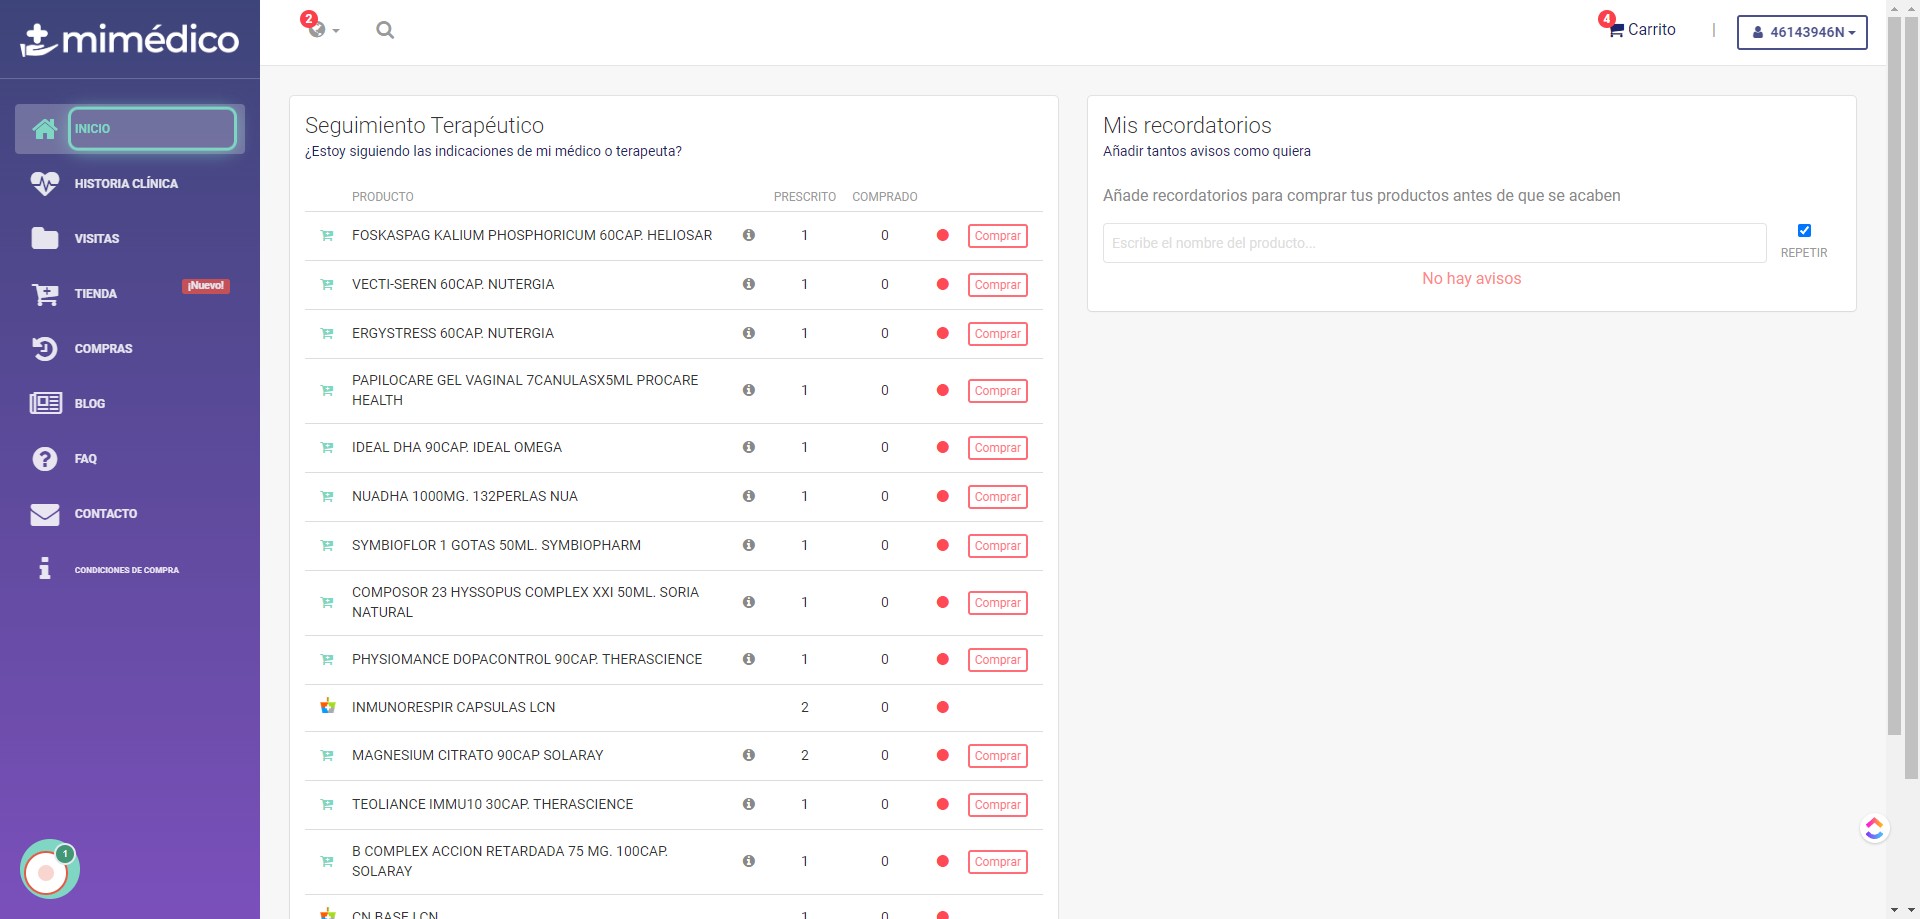The image size is (1920, 919).
Task: Show info for FOSKASPAG KALIUM PHOSPHORICUM
Action: pos(748,235)
